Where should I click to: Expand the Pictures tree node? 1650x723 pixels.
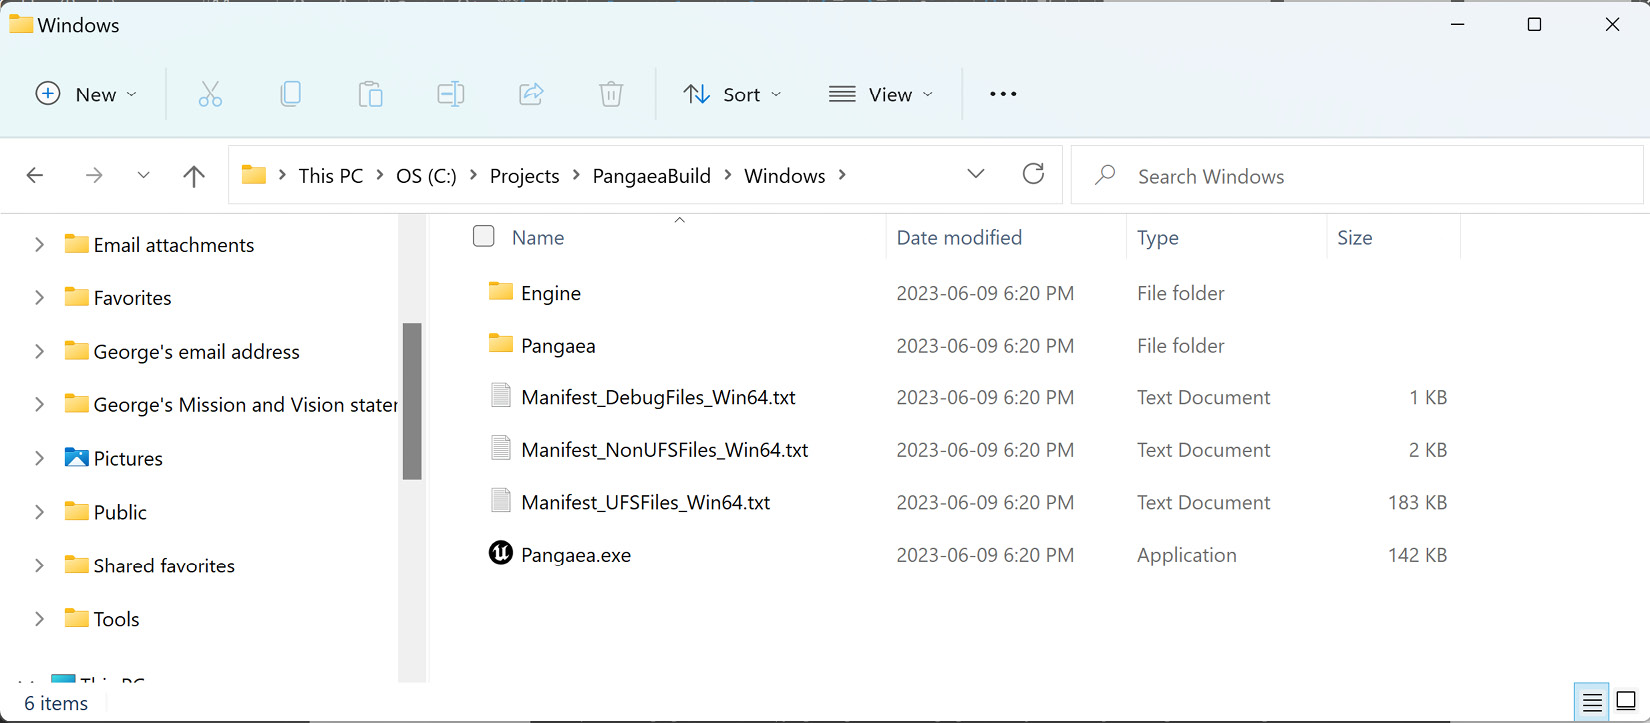(39, 458)
